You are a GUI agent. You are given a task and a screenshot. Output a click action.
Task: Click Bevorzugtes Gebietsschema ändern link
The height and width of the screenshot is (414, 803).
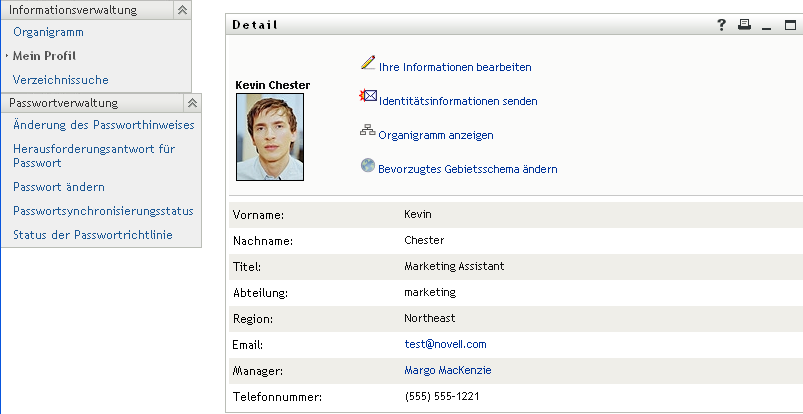click(x=467, y=169)
